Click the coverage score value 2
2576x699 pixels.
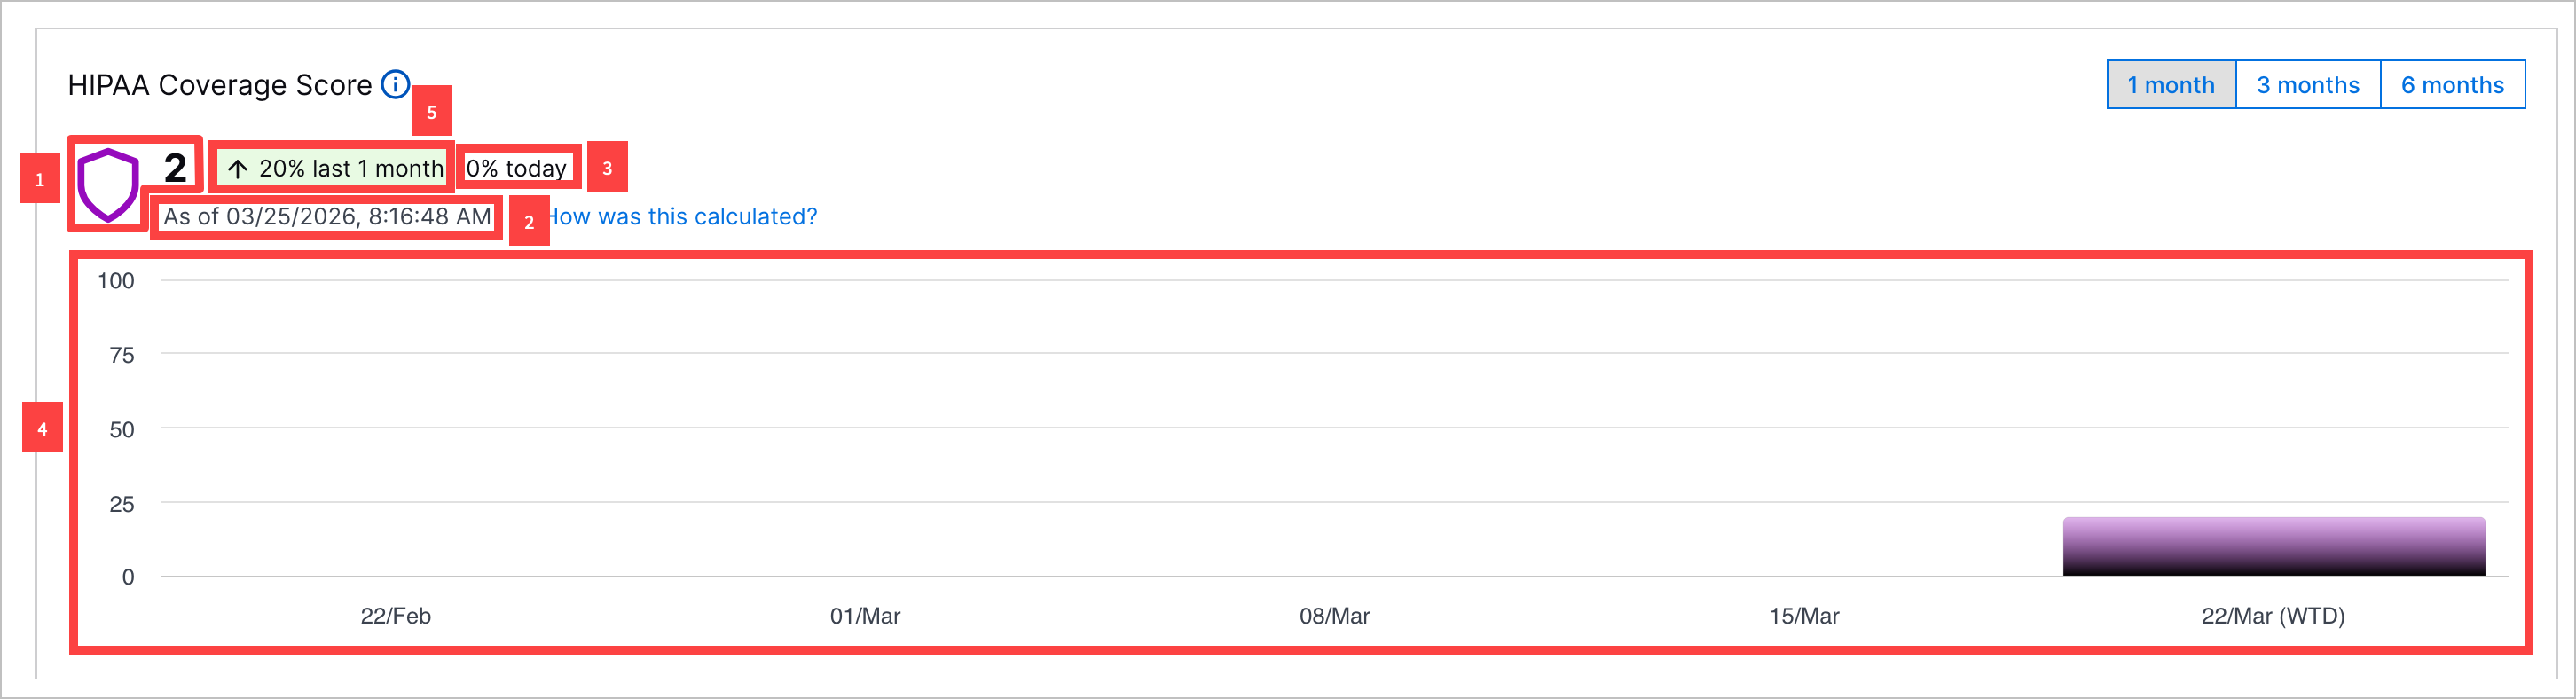click(x=175, y=167)
